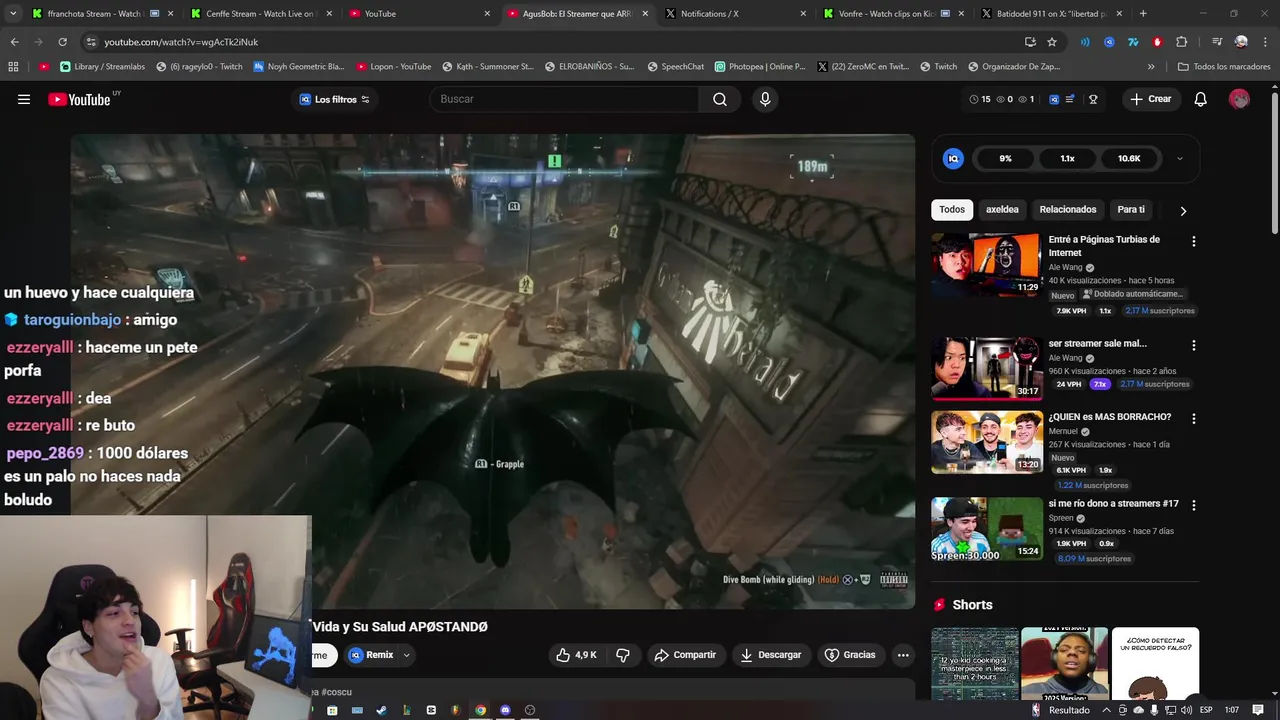
Task: Open a new browser tab with plus
Action: (x=1143, y=14)
